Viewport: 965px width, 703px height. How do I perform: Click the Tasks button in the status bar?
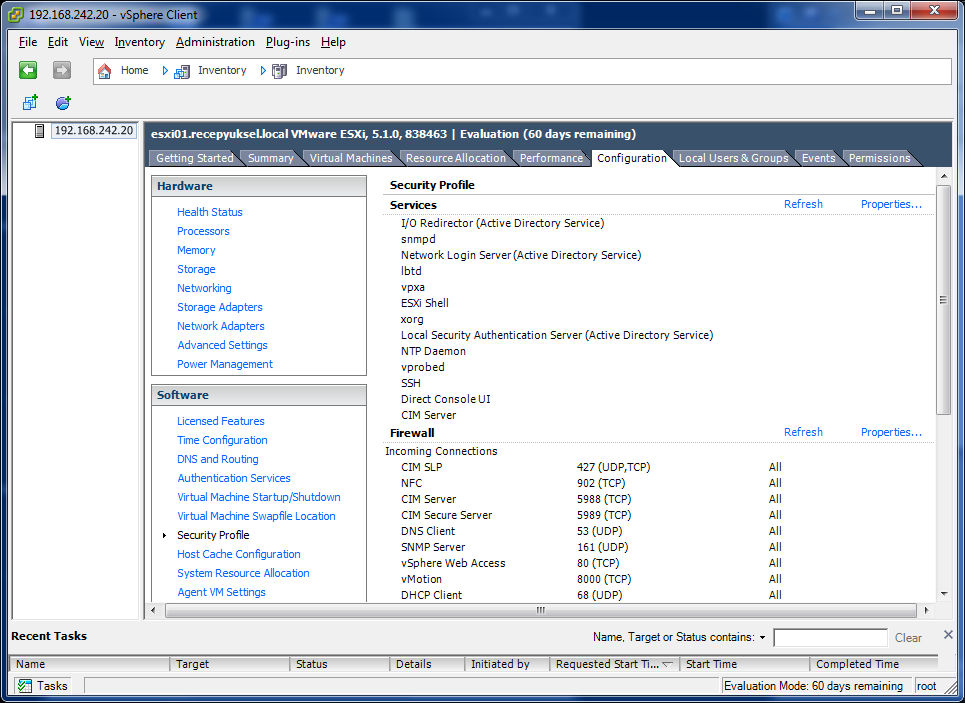[x=42, y=686]
